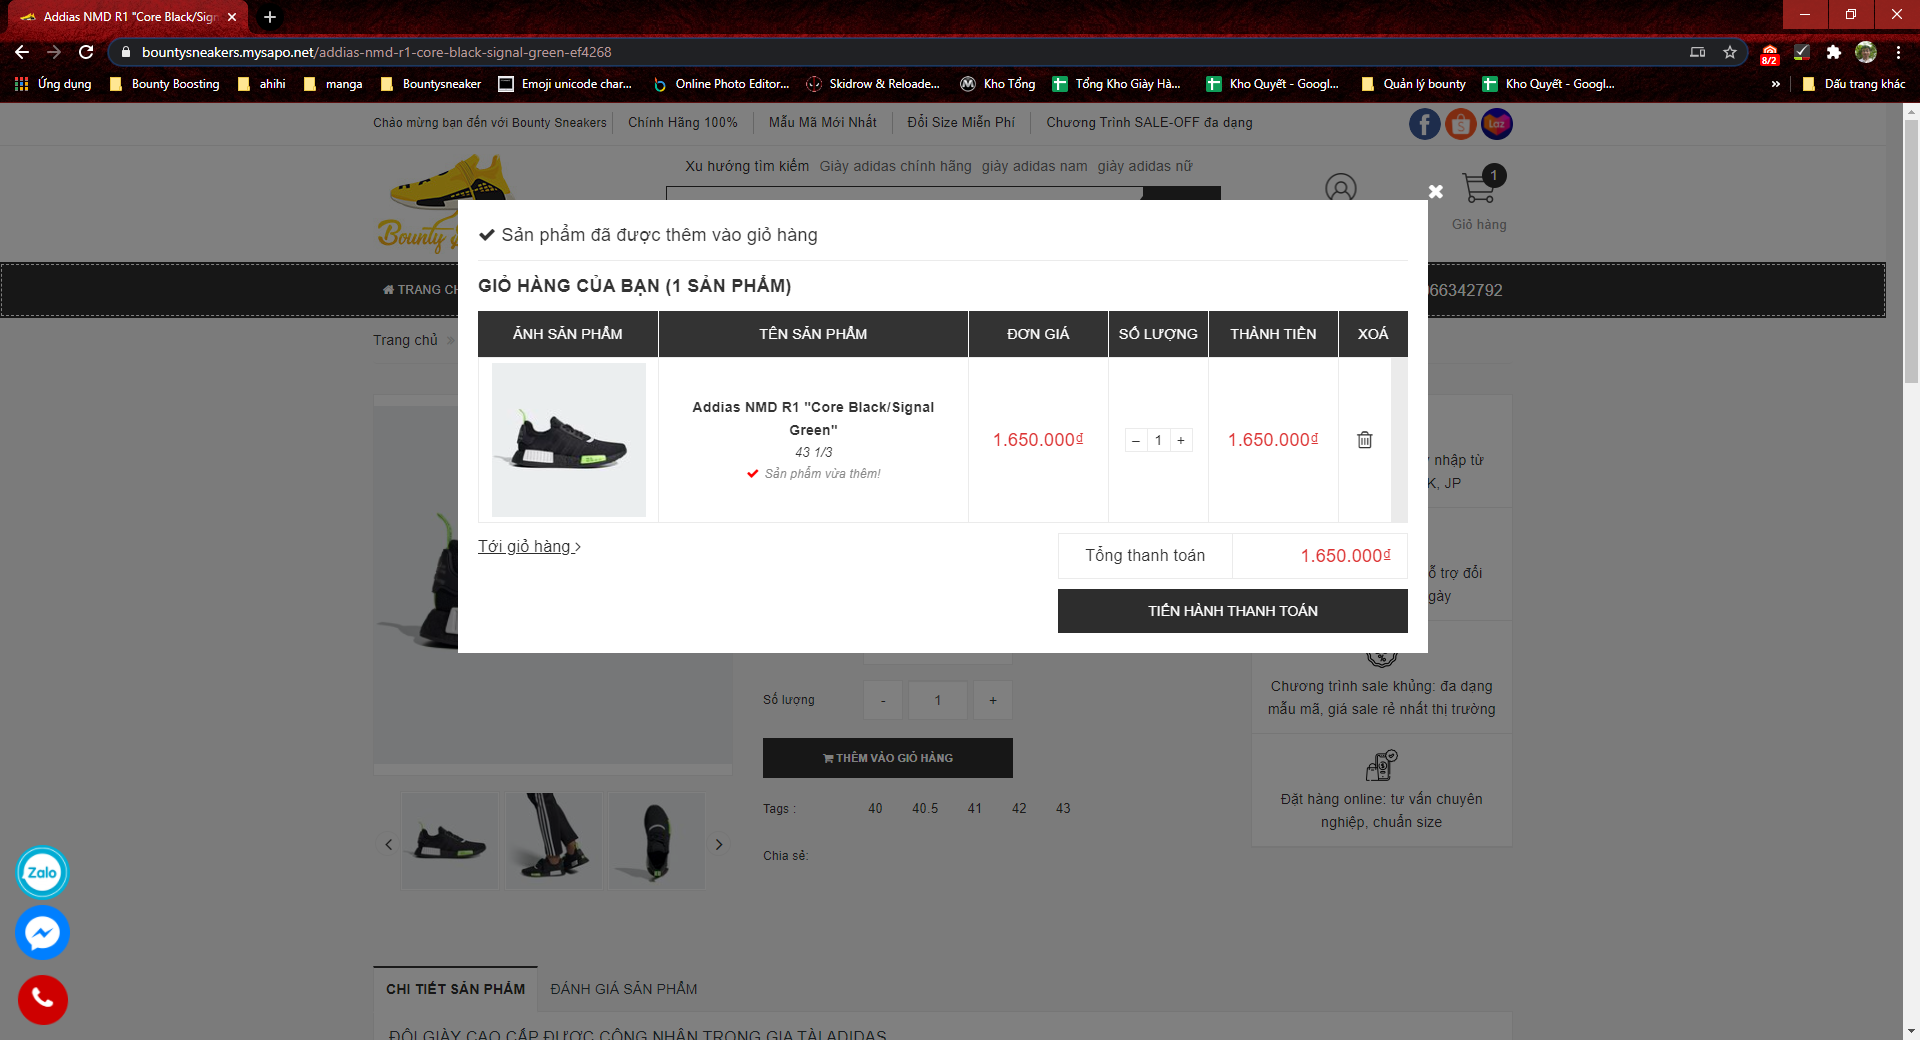Open the Chrome three-dot menu
This screenshot has height=1040, width=1920.
point(1898,52)
